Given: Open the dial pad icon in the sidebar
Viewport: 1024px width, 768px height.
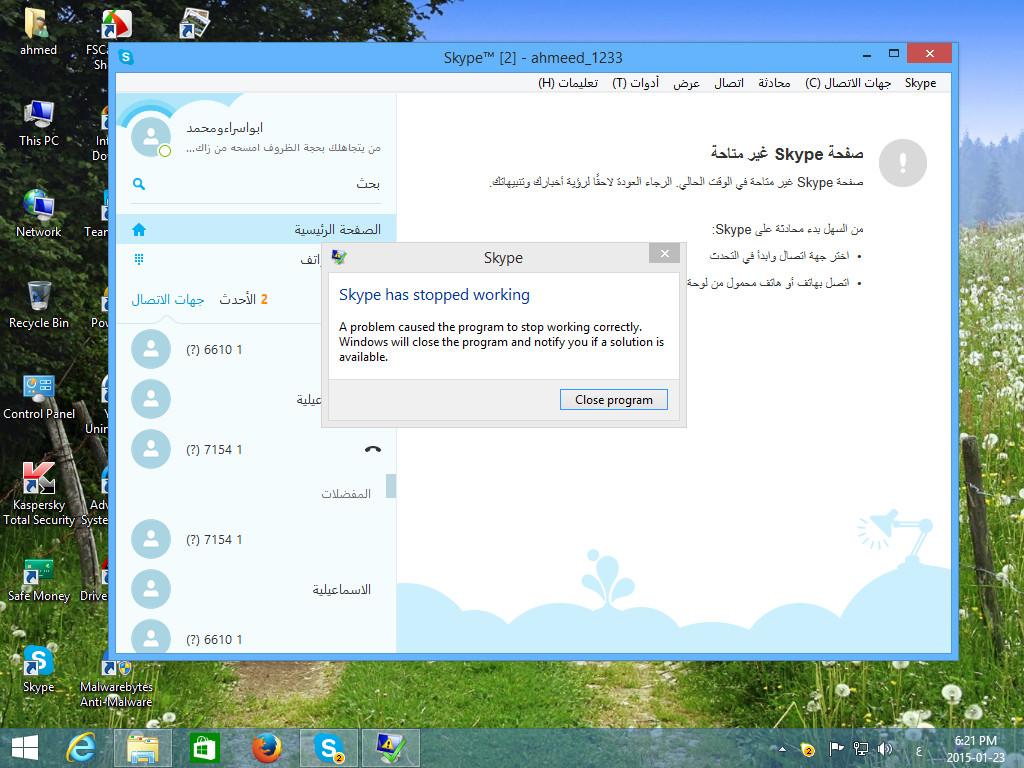Looking at the screenshot, I should coord(139,259).
